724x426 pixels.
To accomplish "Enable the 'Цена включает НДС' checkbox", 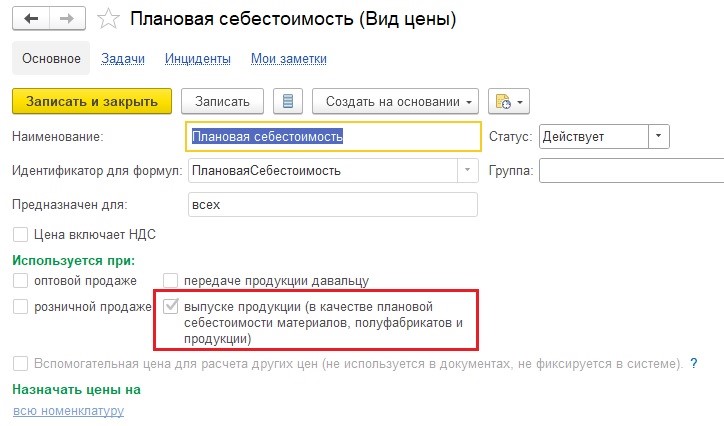I will coord(20,235).
